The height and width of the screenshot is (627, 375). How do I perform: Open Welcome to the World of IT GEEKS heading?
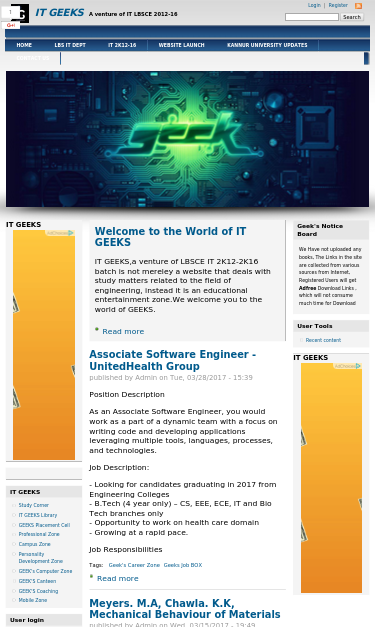[x=170, y=237]
